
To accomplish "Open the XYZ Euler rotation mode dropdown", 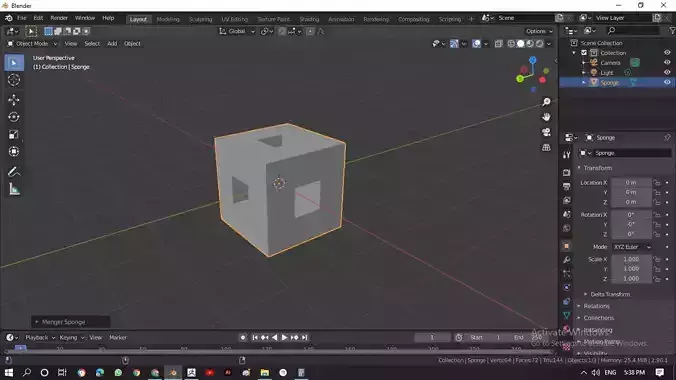I will point(632,247).
